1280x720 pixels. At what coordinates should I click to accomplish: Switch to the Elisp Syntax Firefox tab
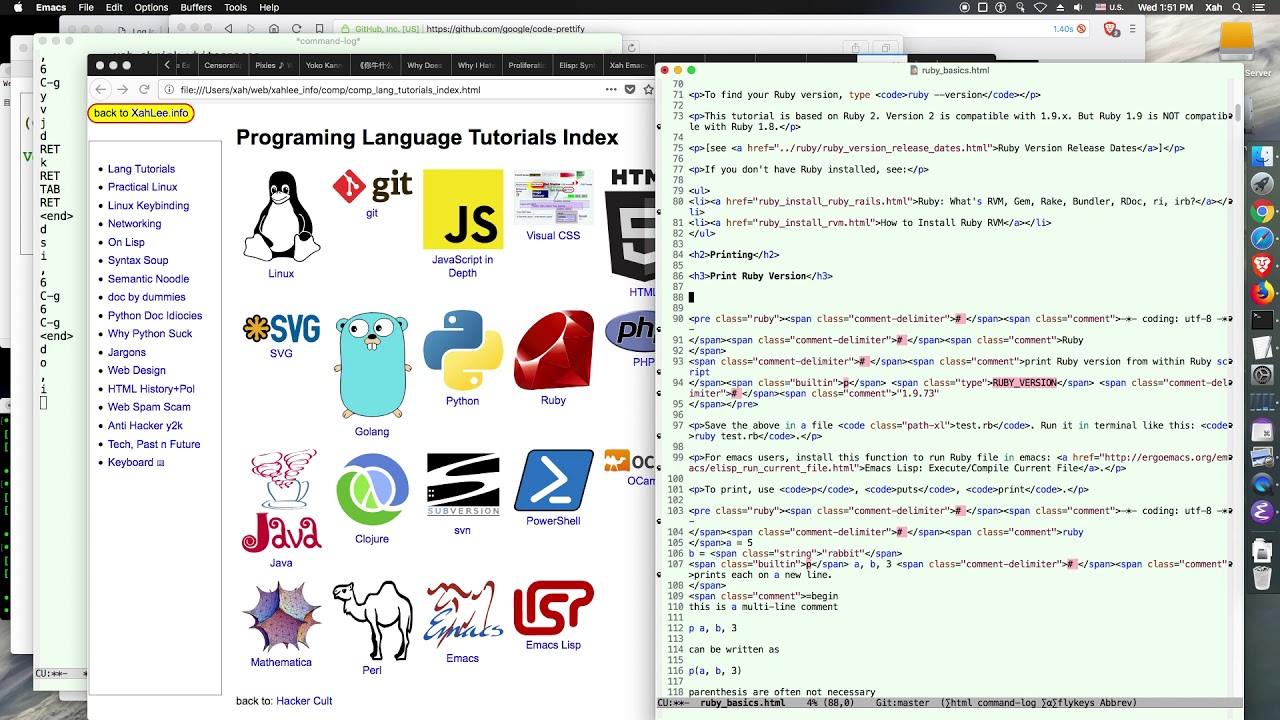pos(577,65)
